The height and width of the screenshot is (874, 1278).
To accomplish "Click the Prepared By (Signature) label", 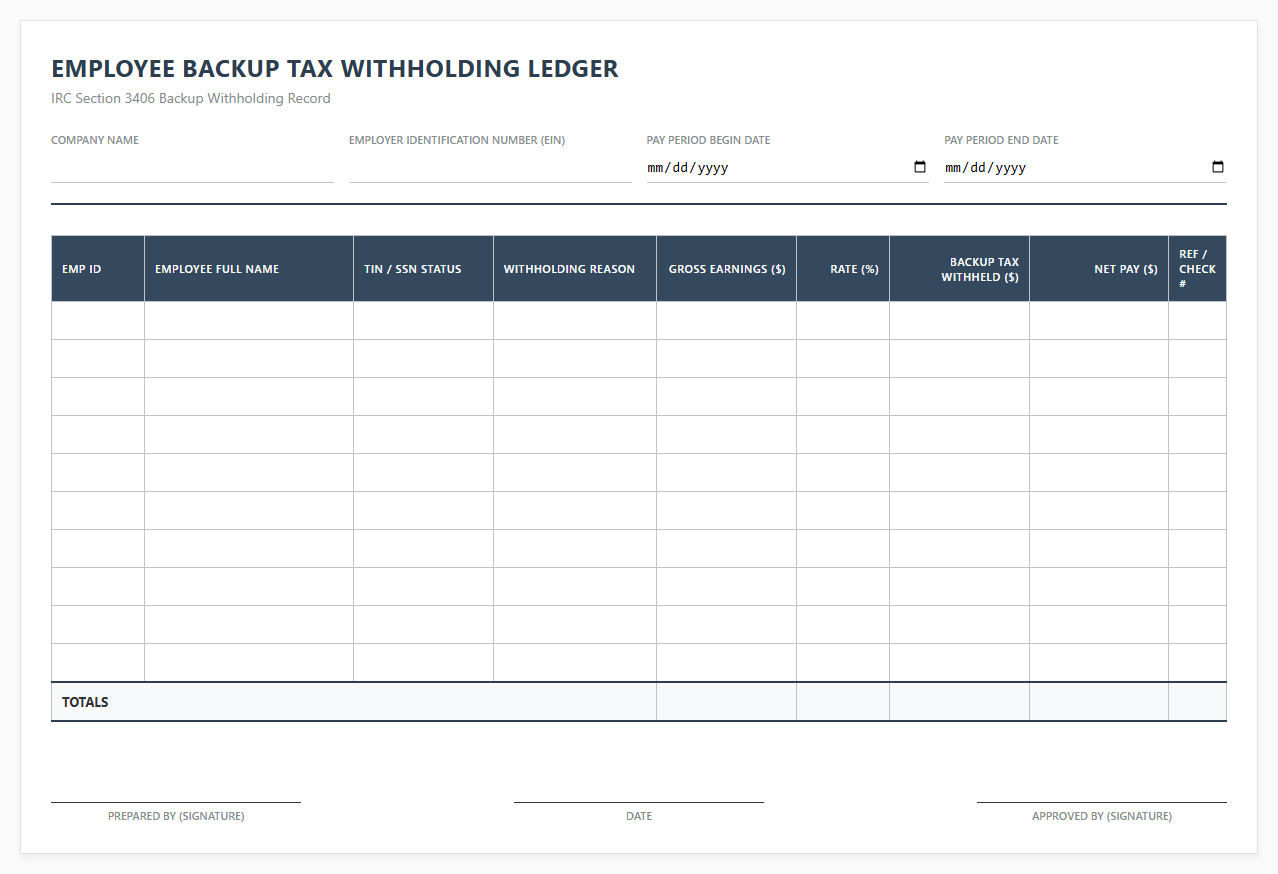I will [176, 816].
